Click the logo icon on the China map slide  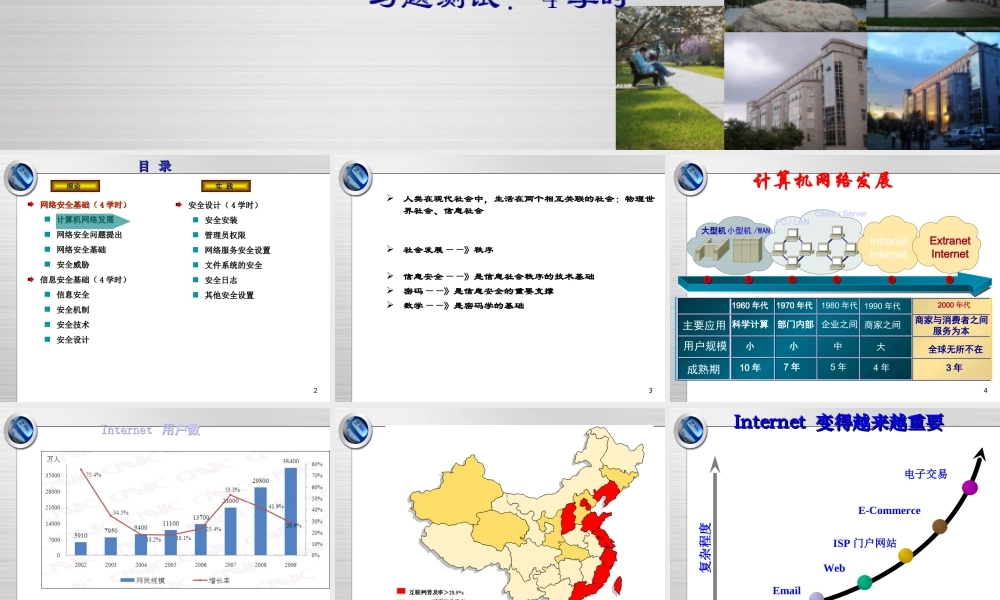click(355, 429)
